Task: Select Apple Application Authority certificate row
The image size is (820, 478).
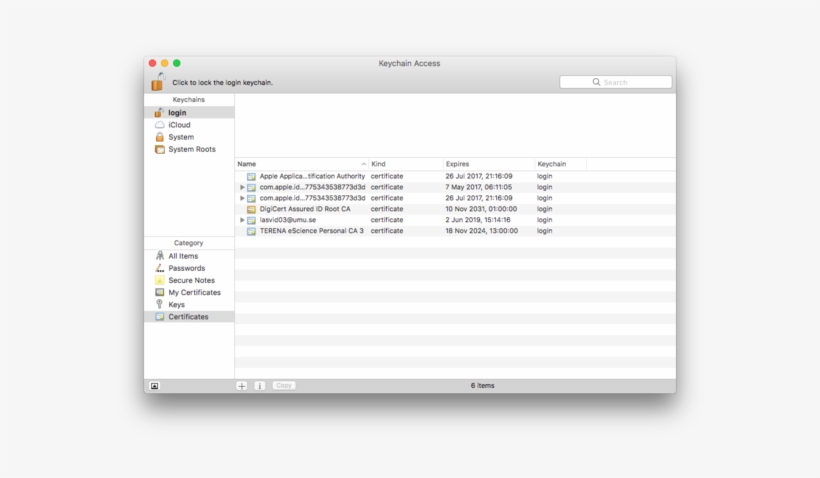Action: 455,176
